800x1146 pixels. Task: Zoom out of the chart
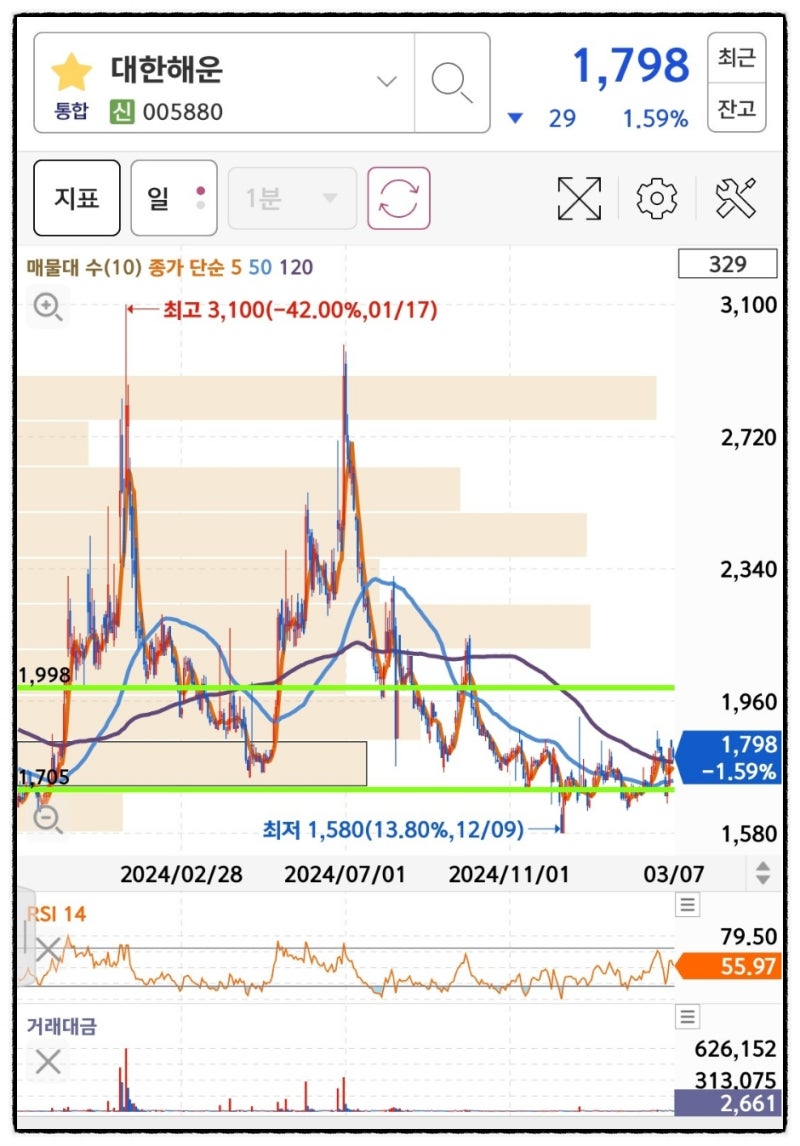click(48, 819)
